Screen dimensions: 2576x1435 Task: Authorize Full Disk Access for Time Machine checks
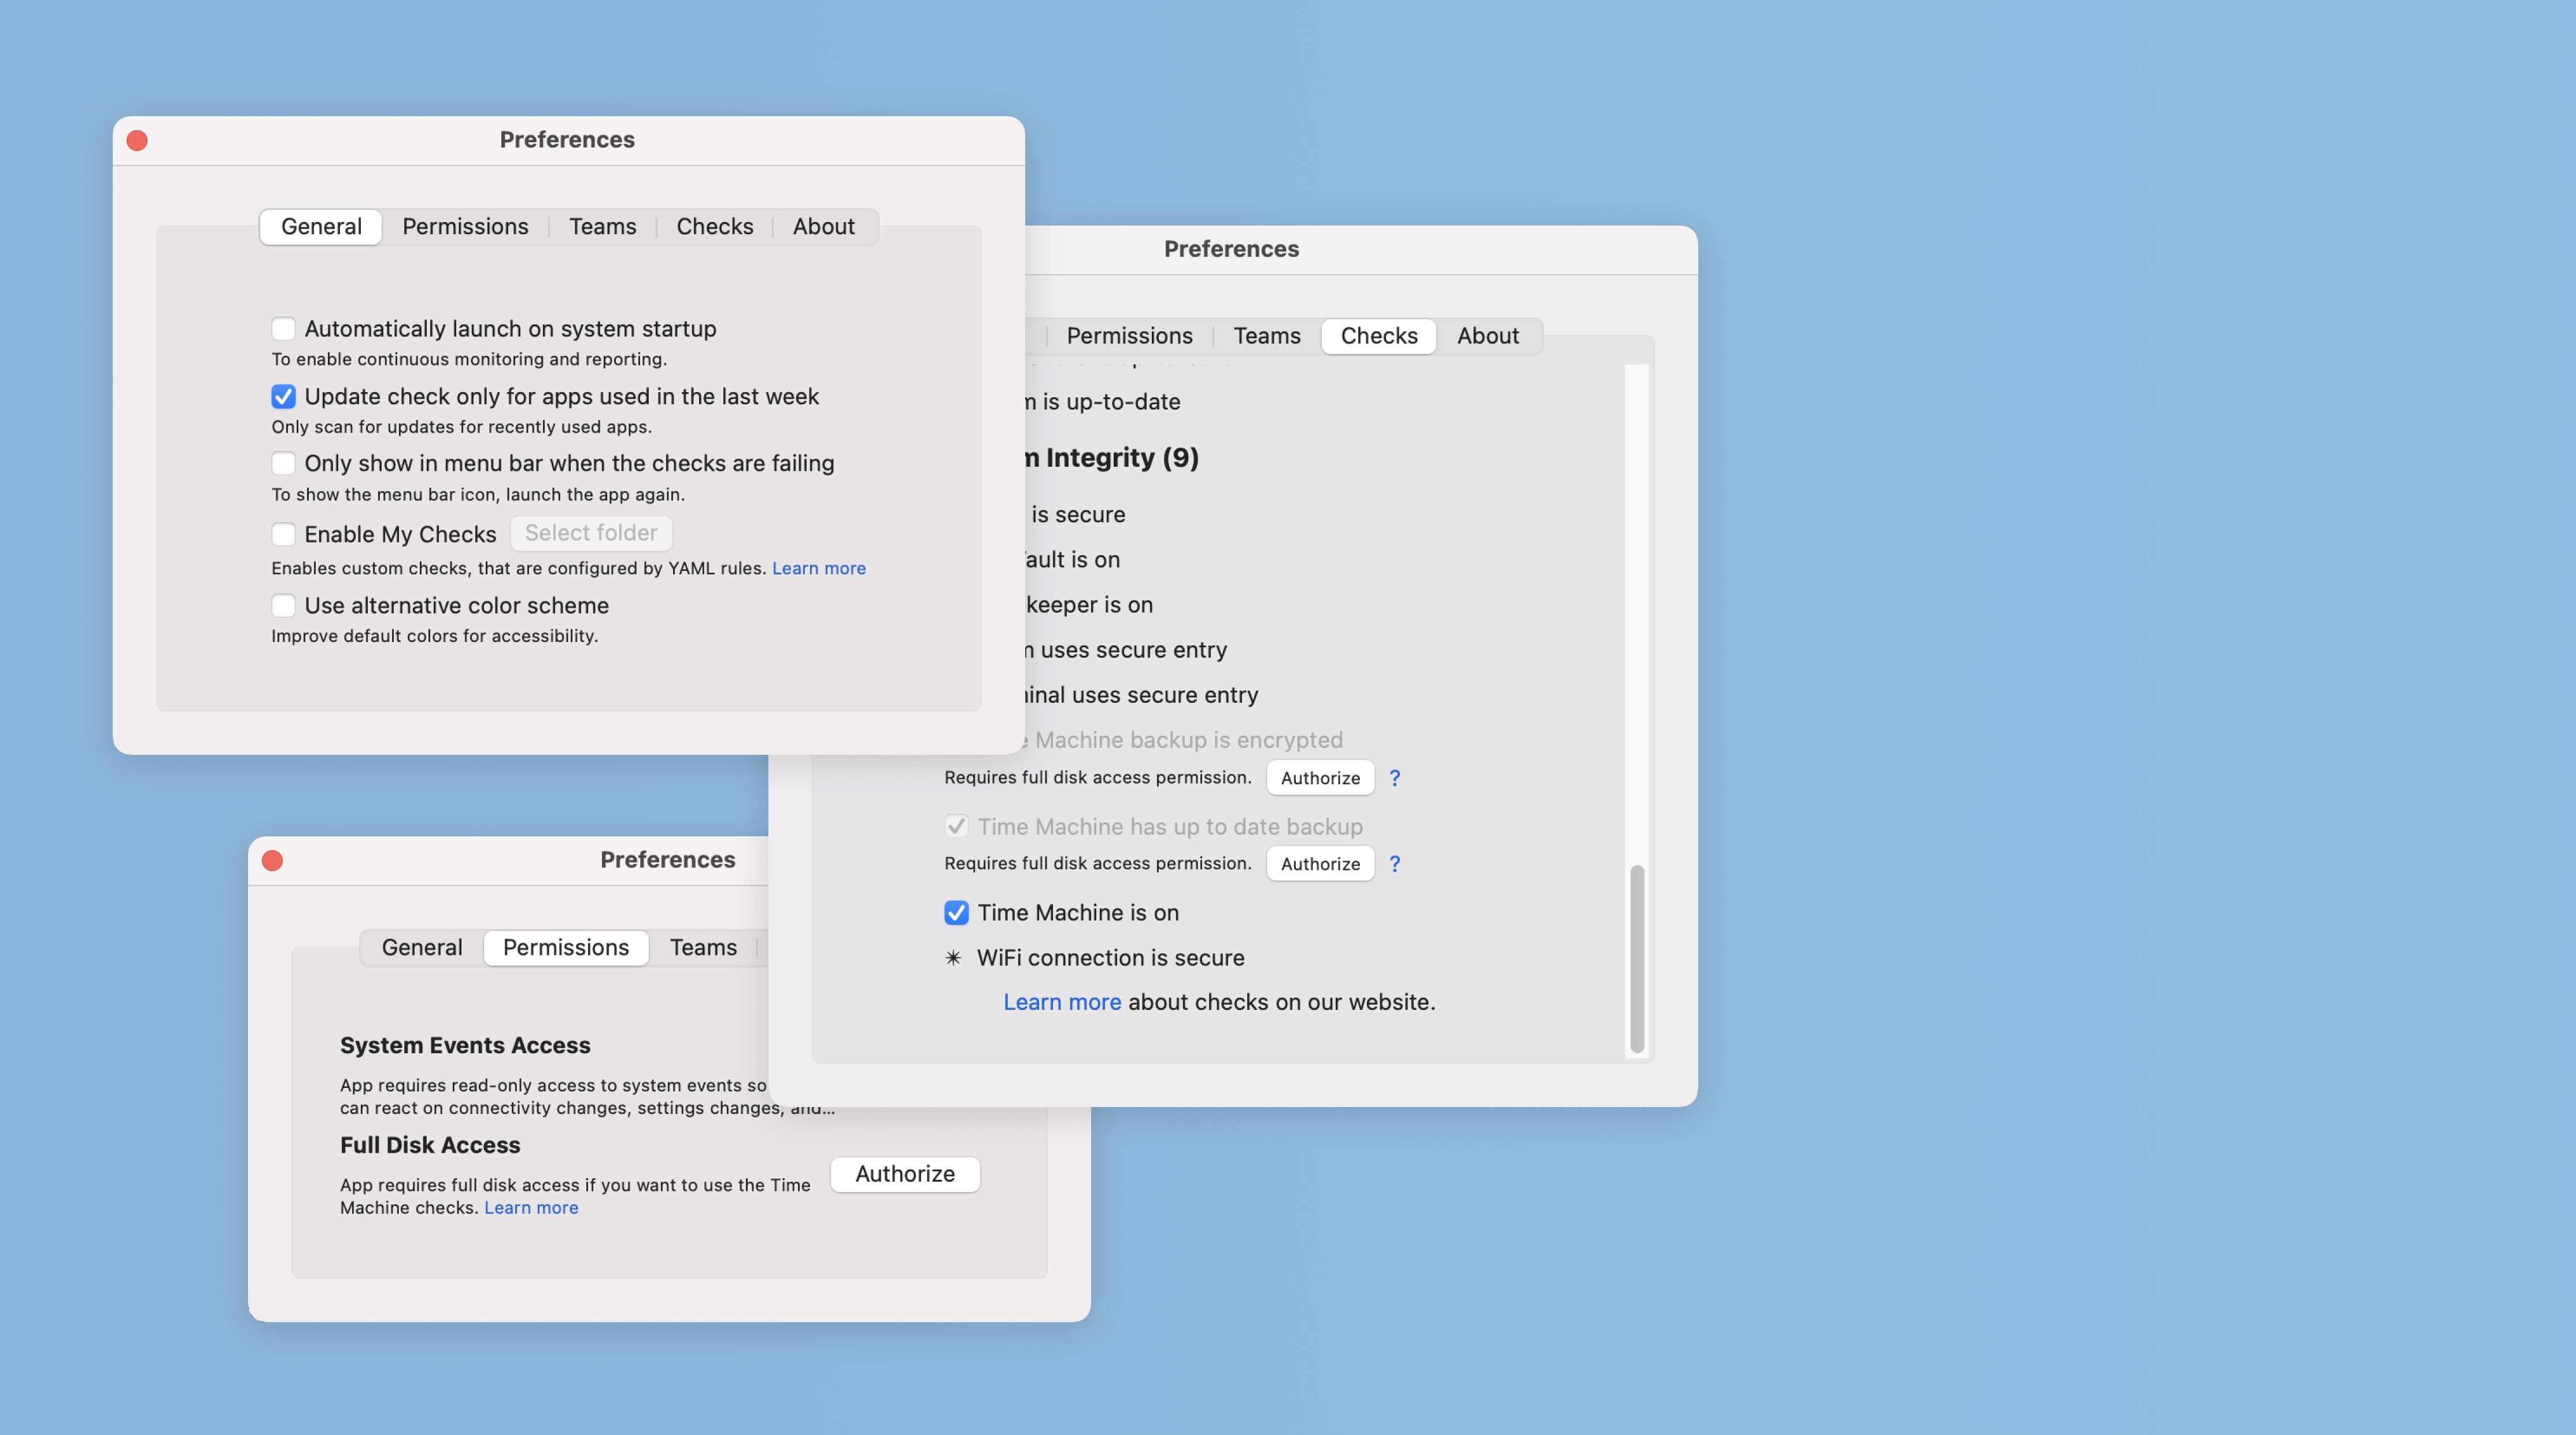pos(904,1174)
